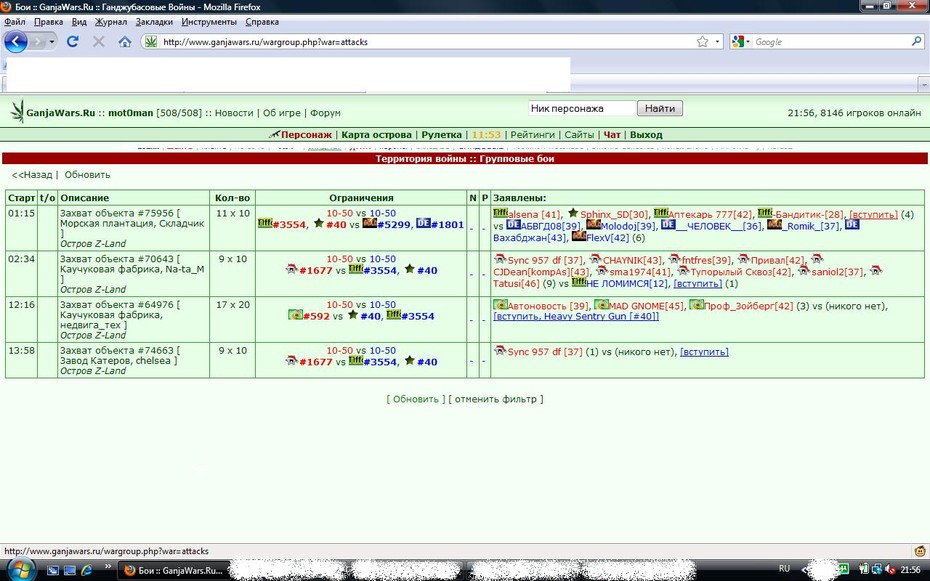This screenshot has height=581, width=930.
Task: Click the DE icon before #1801
Action: pyautogui.click(x=423, y=224)
